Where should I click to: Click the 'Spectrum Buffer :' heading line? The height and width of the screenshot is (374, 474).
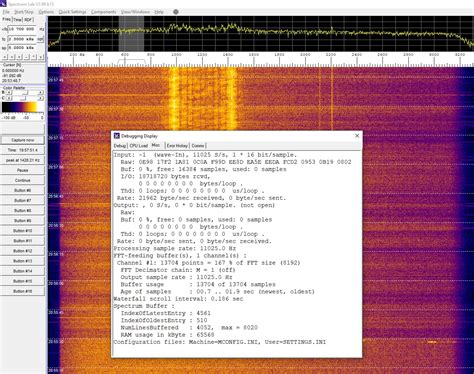144,306
